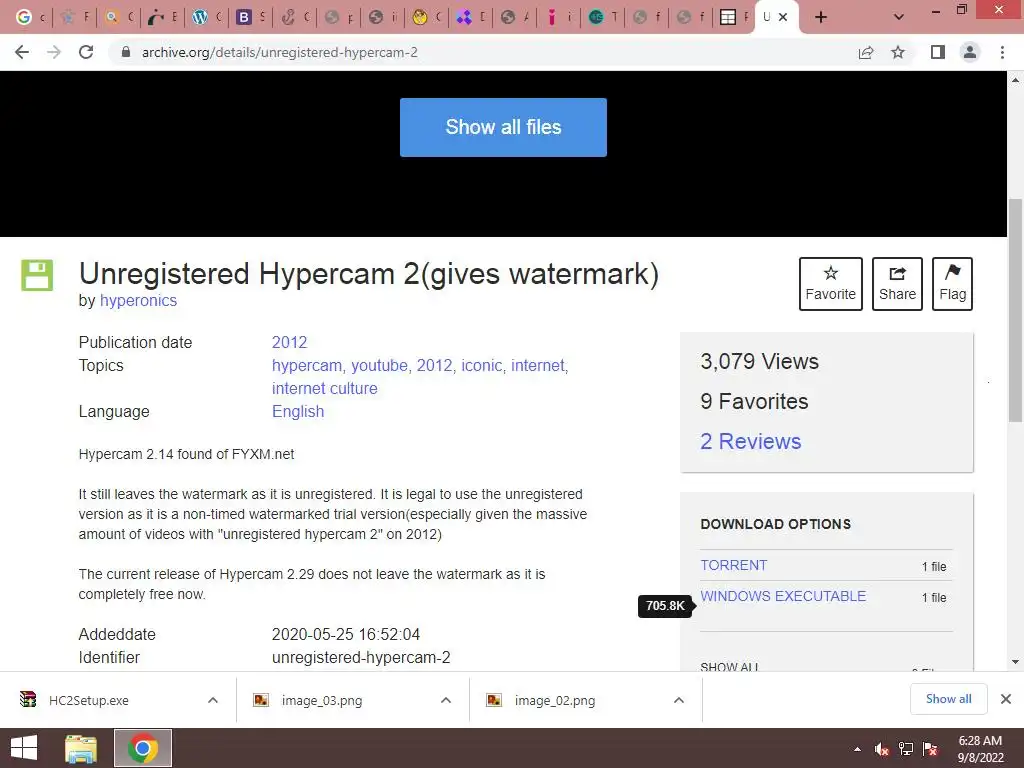Click the 9 Favorites text
Screen dimensions: 1024x768
(x=754, y=402)
